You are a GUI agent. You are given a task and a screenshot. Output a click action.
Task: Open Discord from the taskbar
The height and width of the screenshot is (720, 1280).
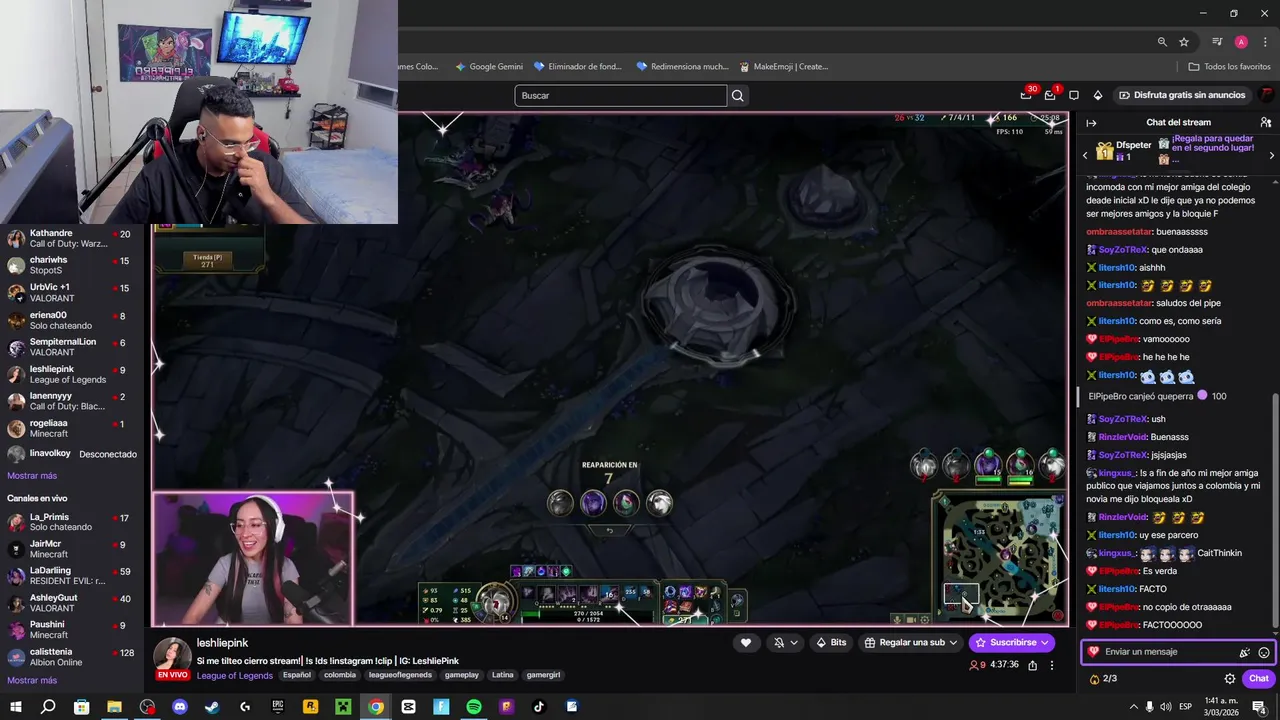point(180,706)
